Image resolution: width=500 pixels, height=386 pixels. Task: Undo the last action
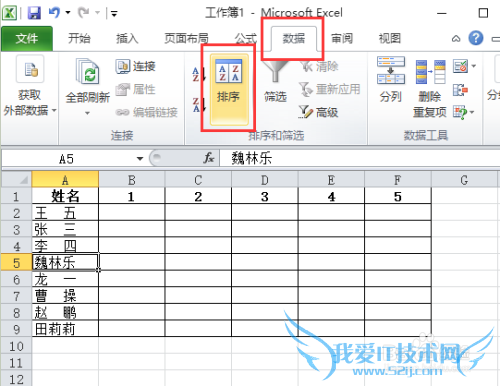click(x=54, y=13)
